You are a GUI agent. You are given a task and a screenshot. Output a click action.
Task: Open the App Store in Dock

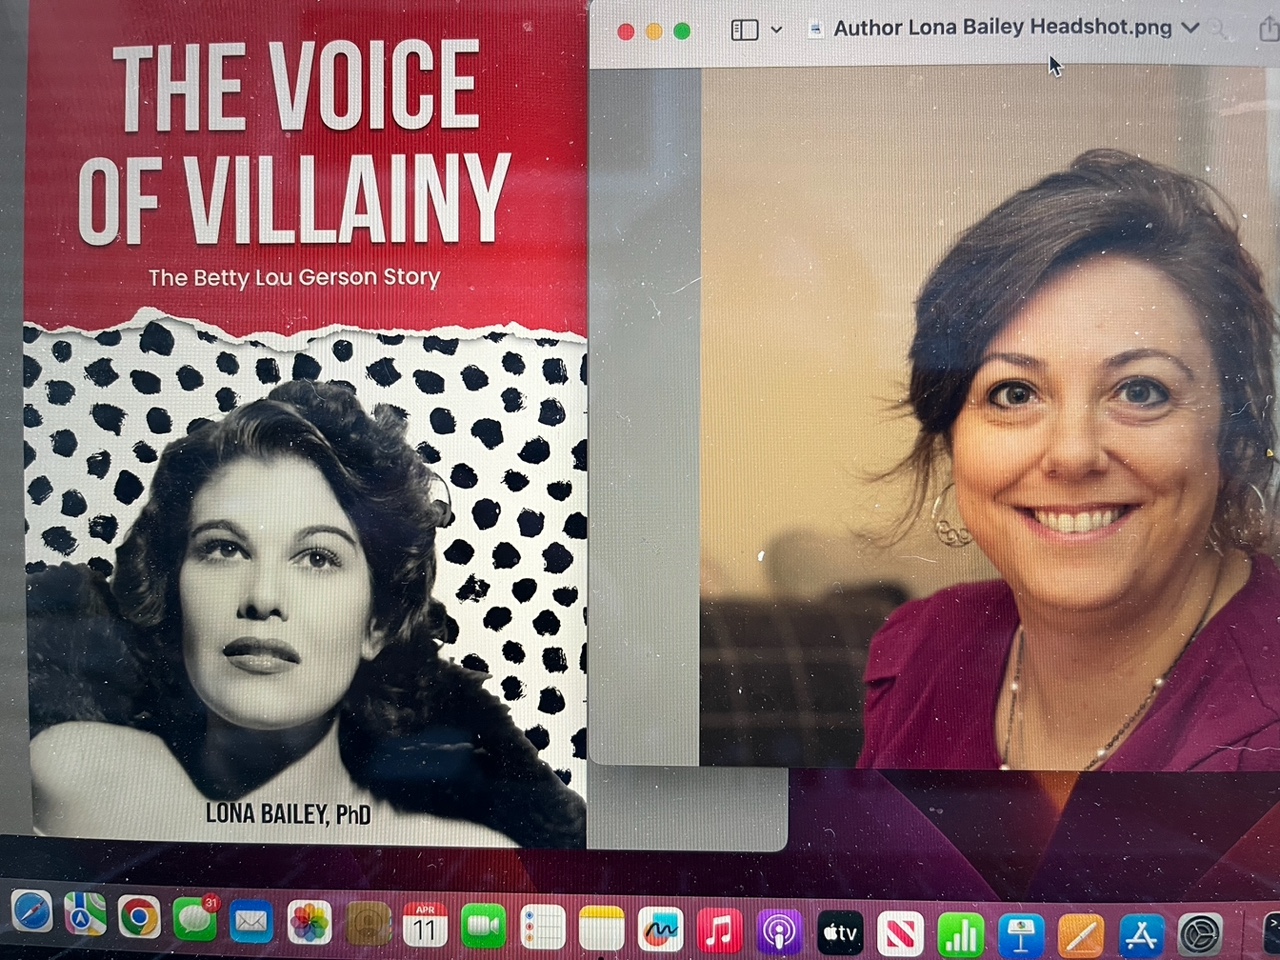(x=1140, y=936)
